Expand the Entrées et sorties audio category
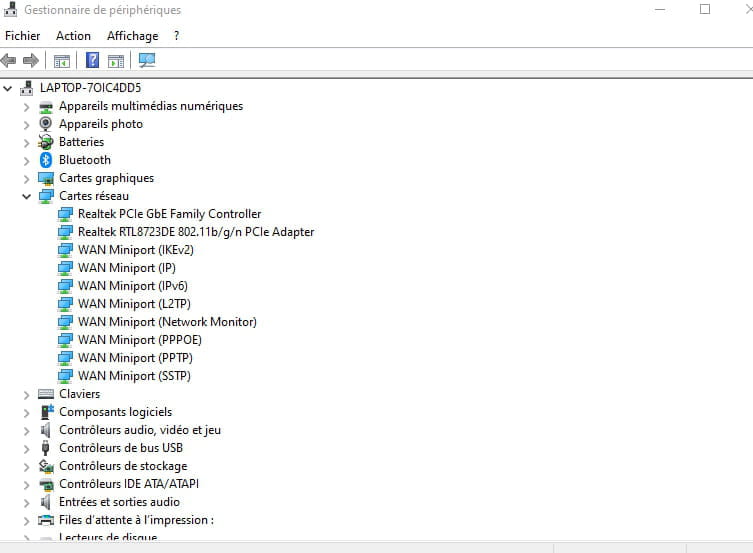753x553 pixels. click(x=27, y=503)
